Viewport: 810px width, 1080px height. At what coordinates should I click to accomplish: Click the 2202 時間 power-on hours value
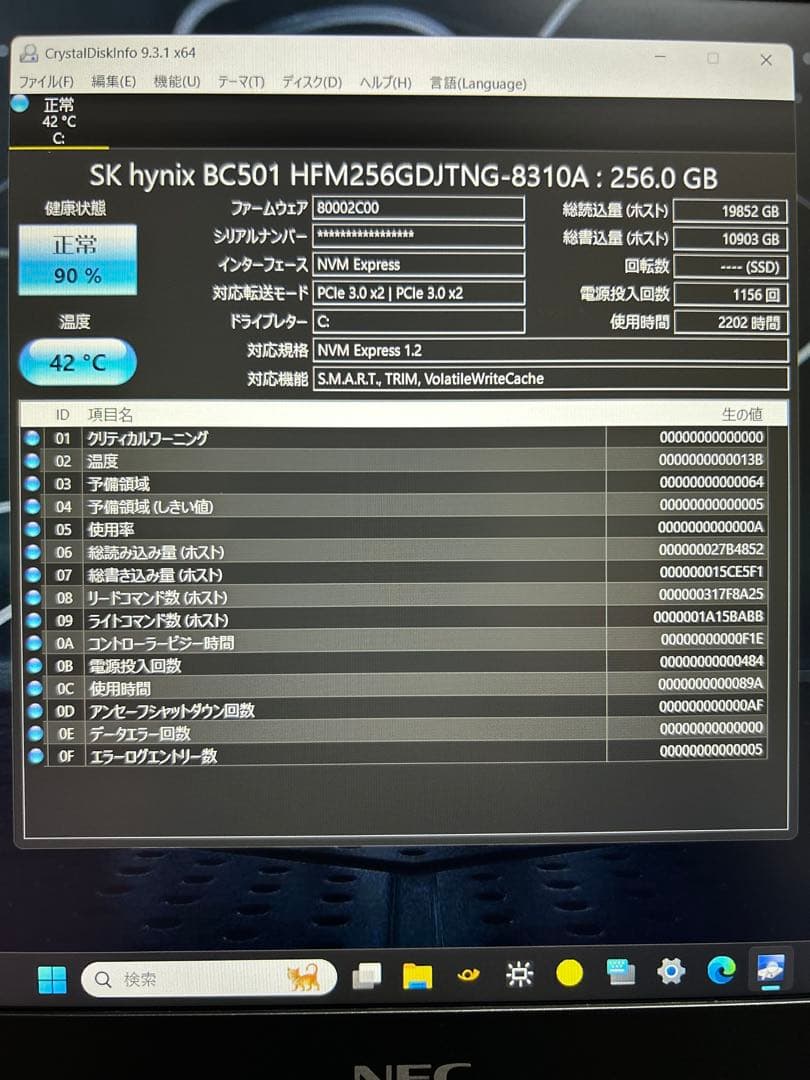[730, 322]
